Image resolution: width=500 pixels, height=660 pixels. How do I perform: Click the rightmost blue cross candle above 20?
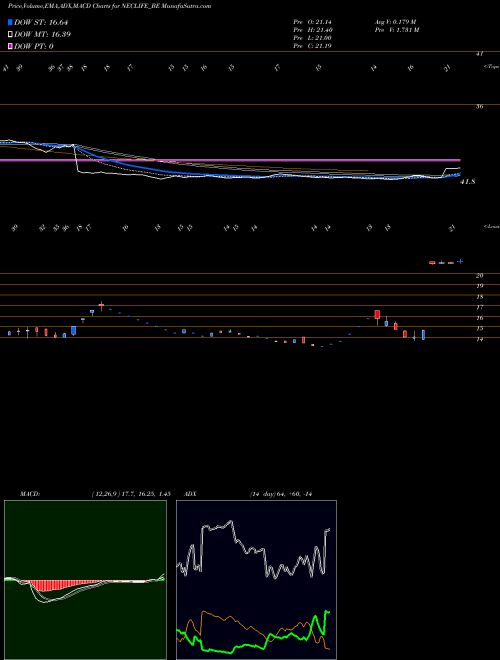coord(460,261)
